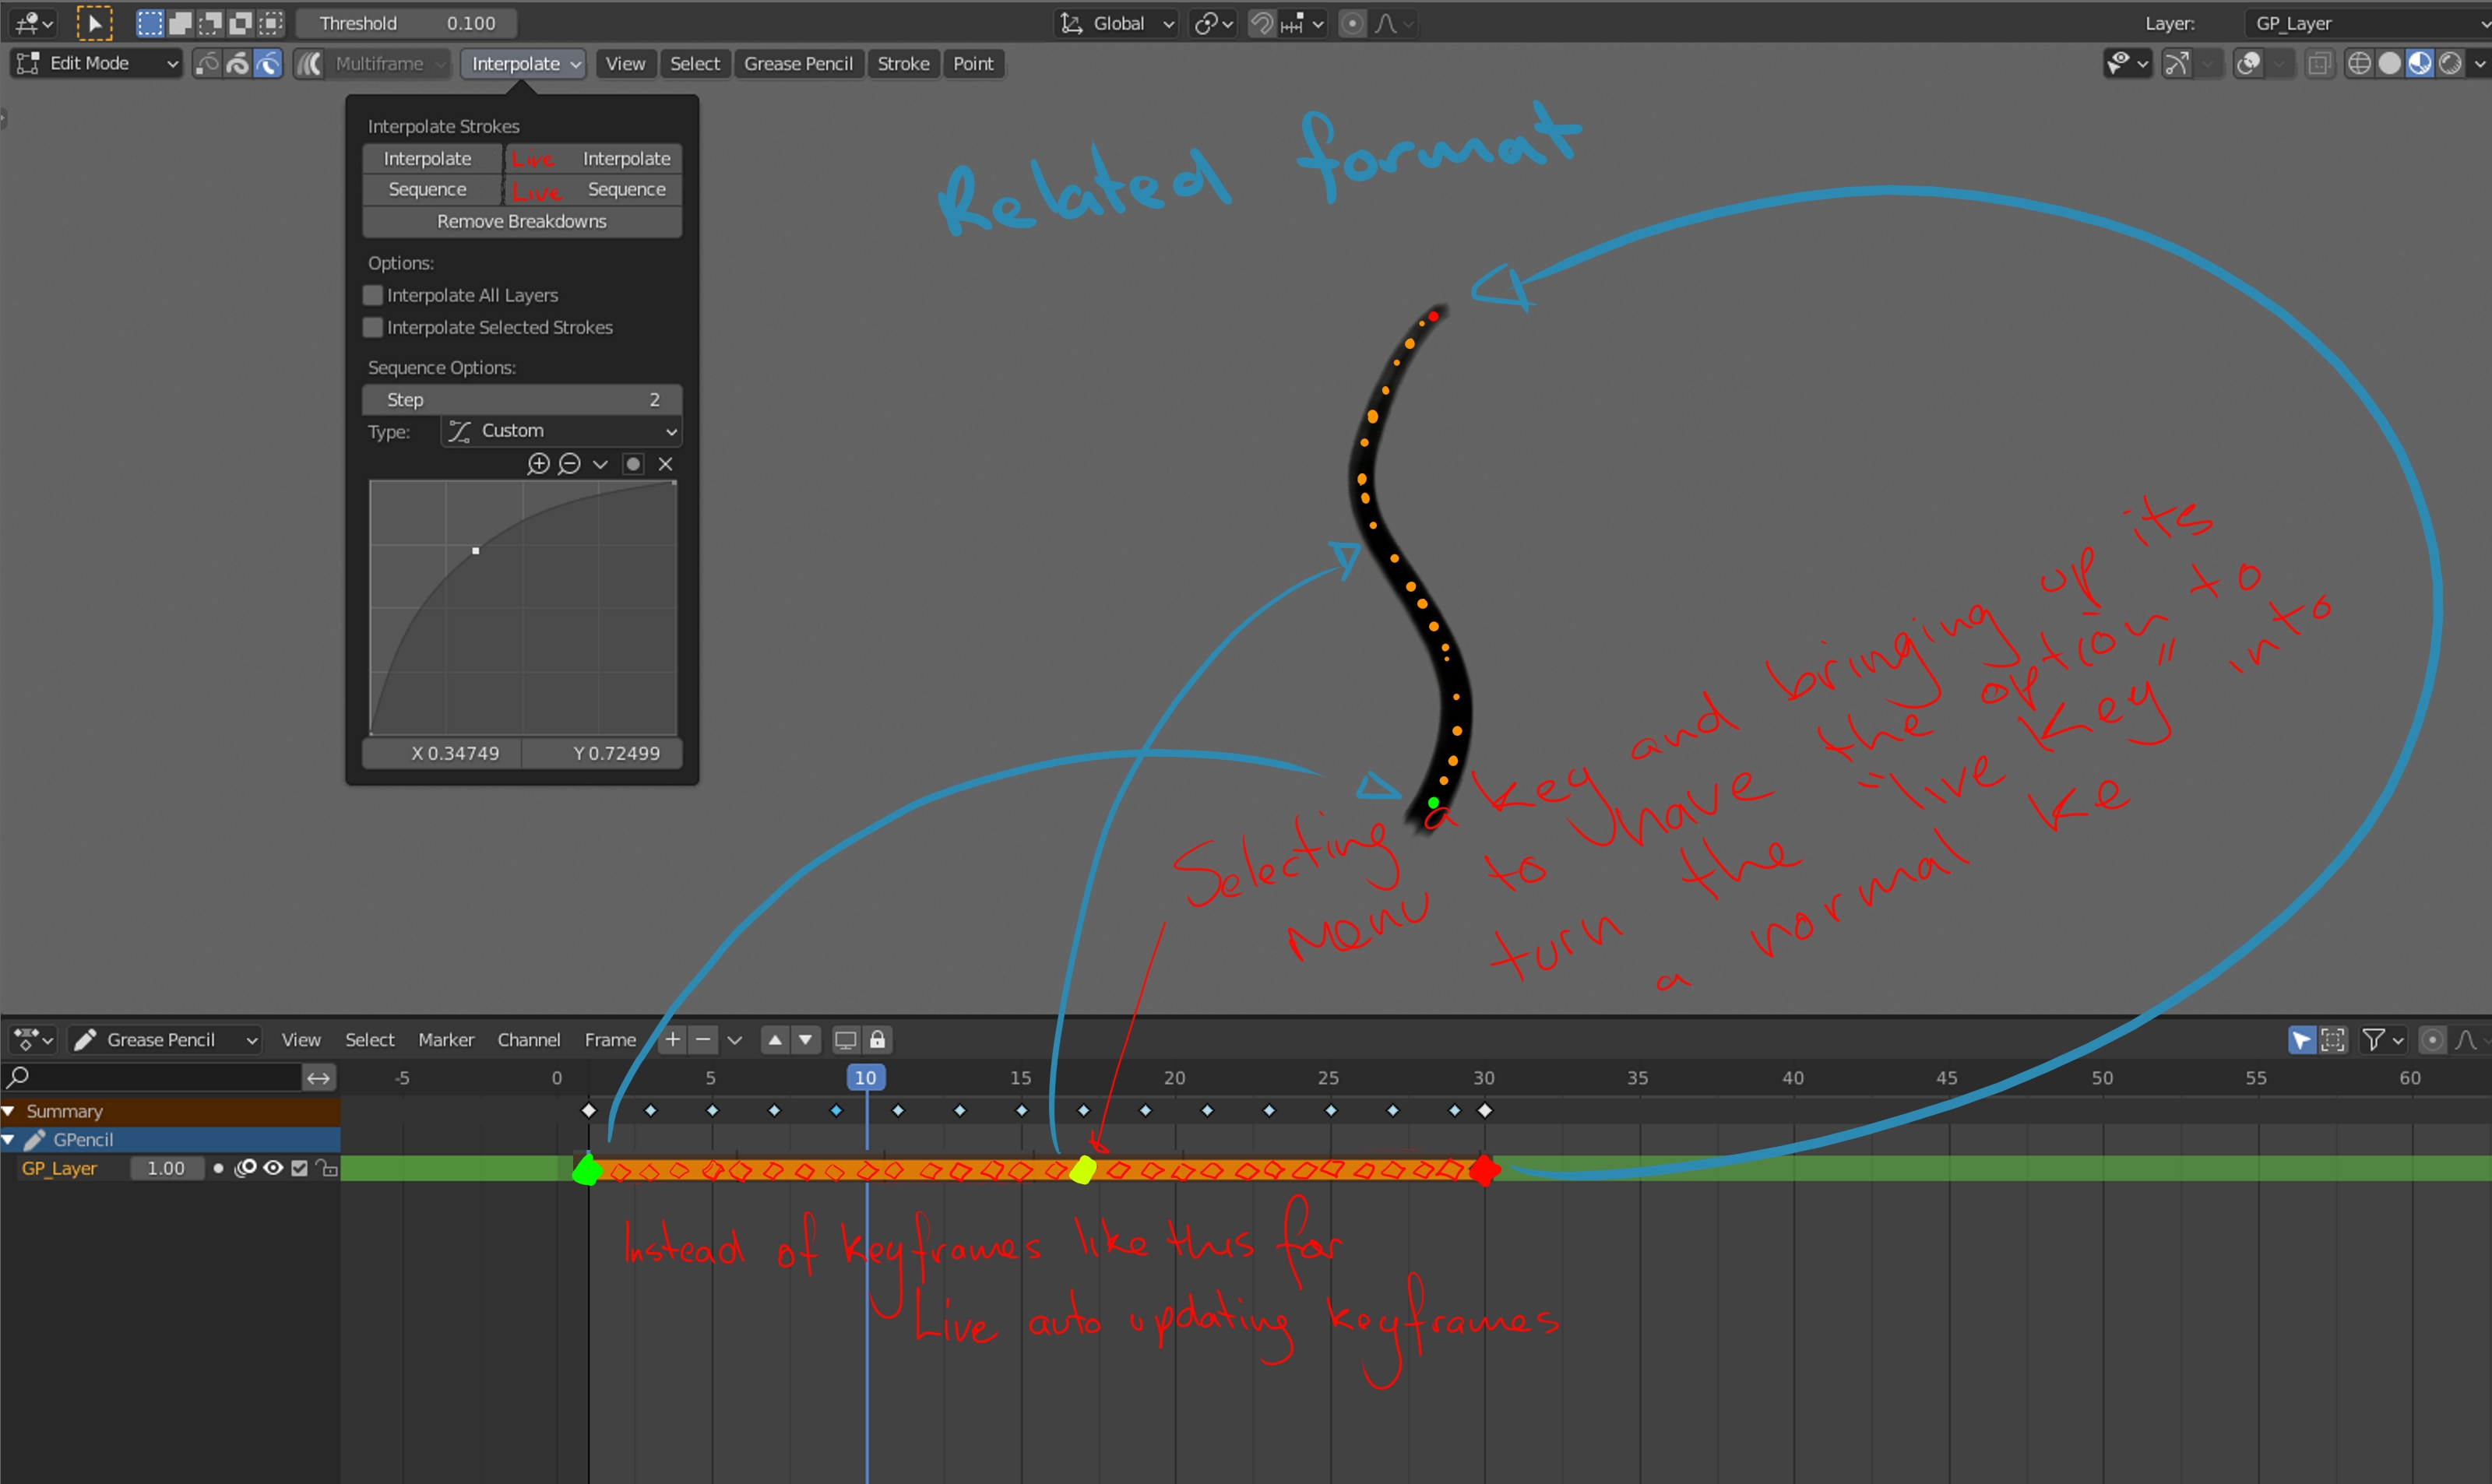Enable Stroke selection mode

point(237,64)
